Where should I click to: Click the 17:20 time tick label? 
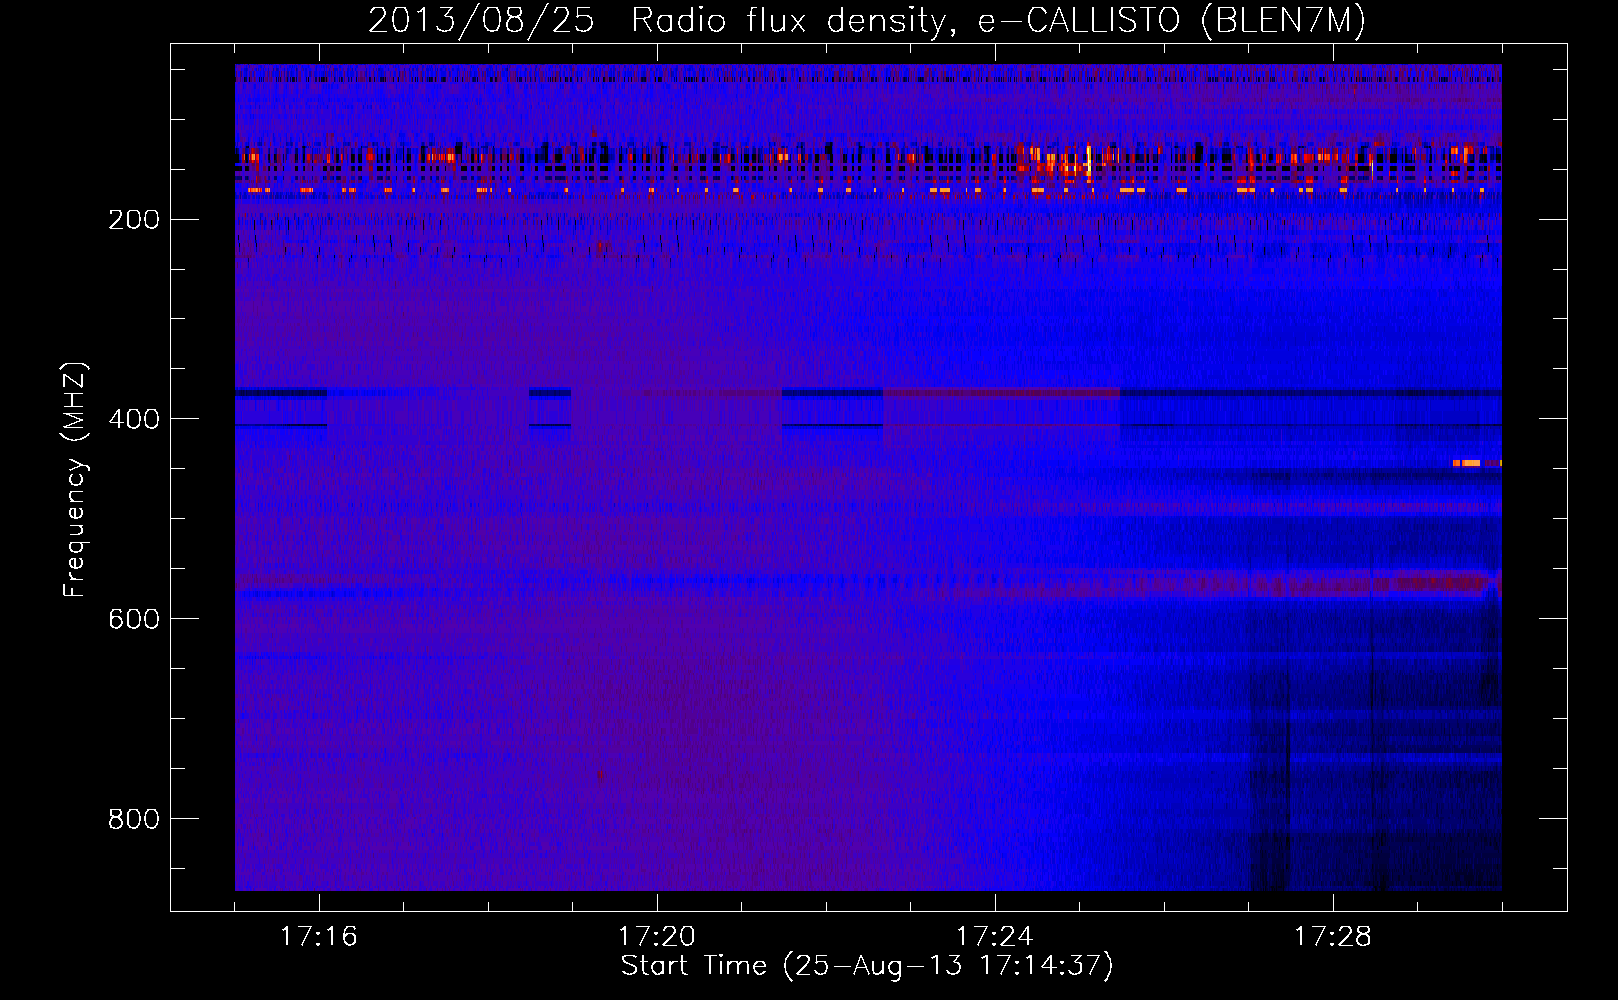click(x=657, y=936)
